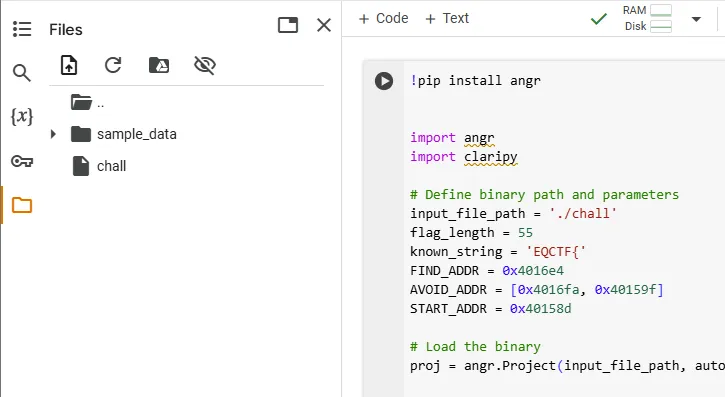Mount Google Drive in the file browser

(x=159, y=65)
